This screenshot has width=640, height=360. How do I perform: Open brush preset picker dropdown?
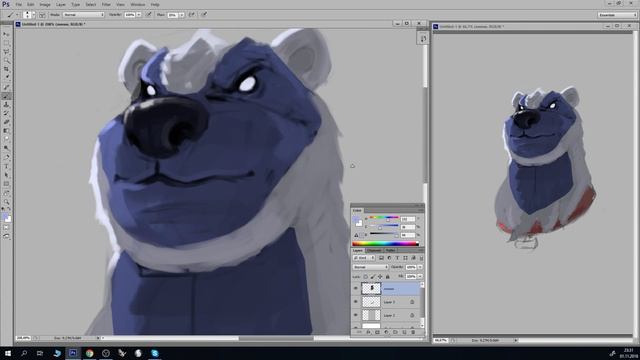[33, 15]
